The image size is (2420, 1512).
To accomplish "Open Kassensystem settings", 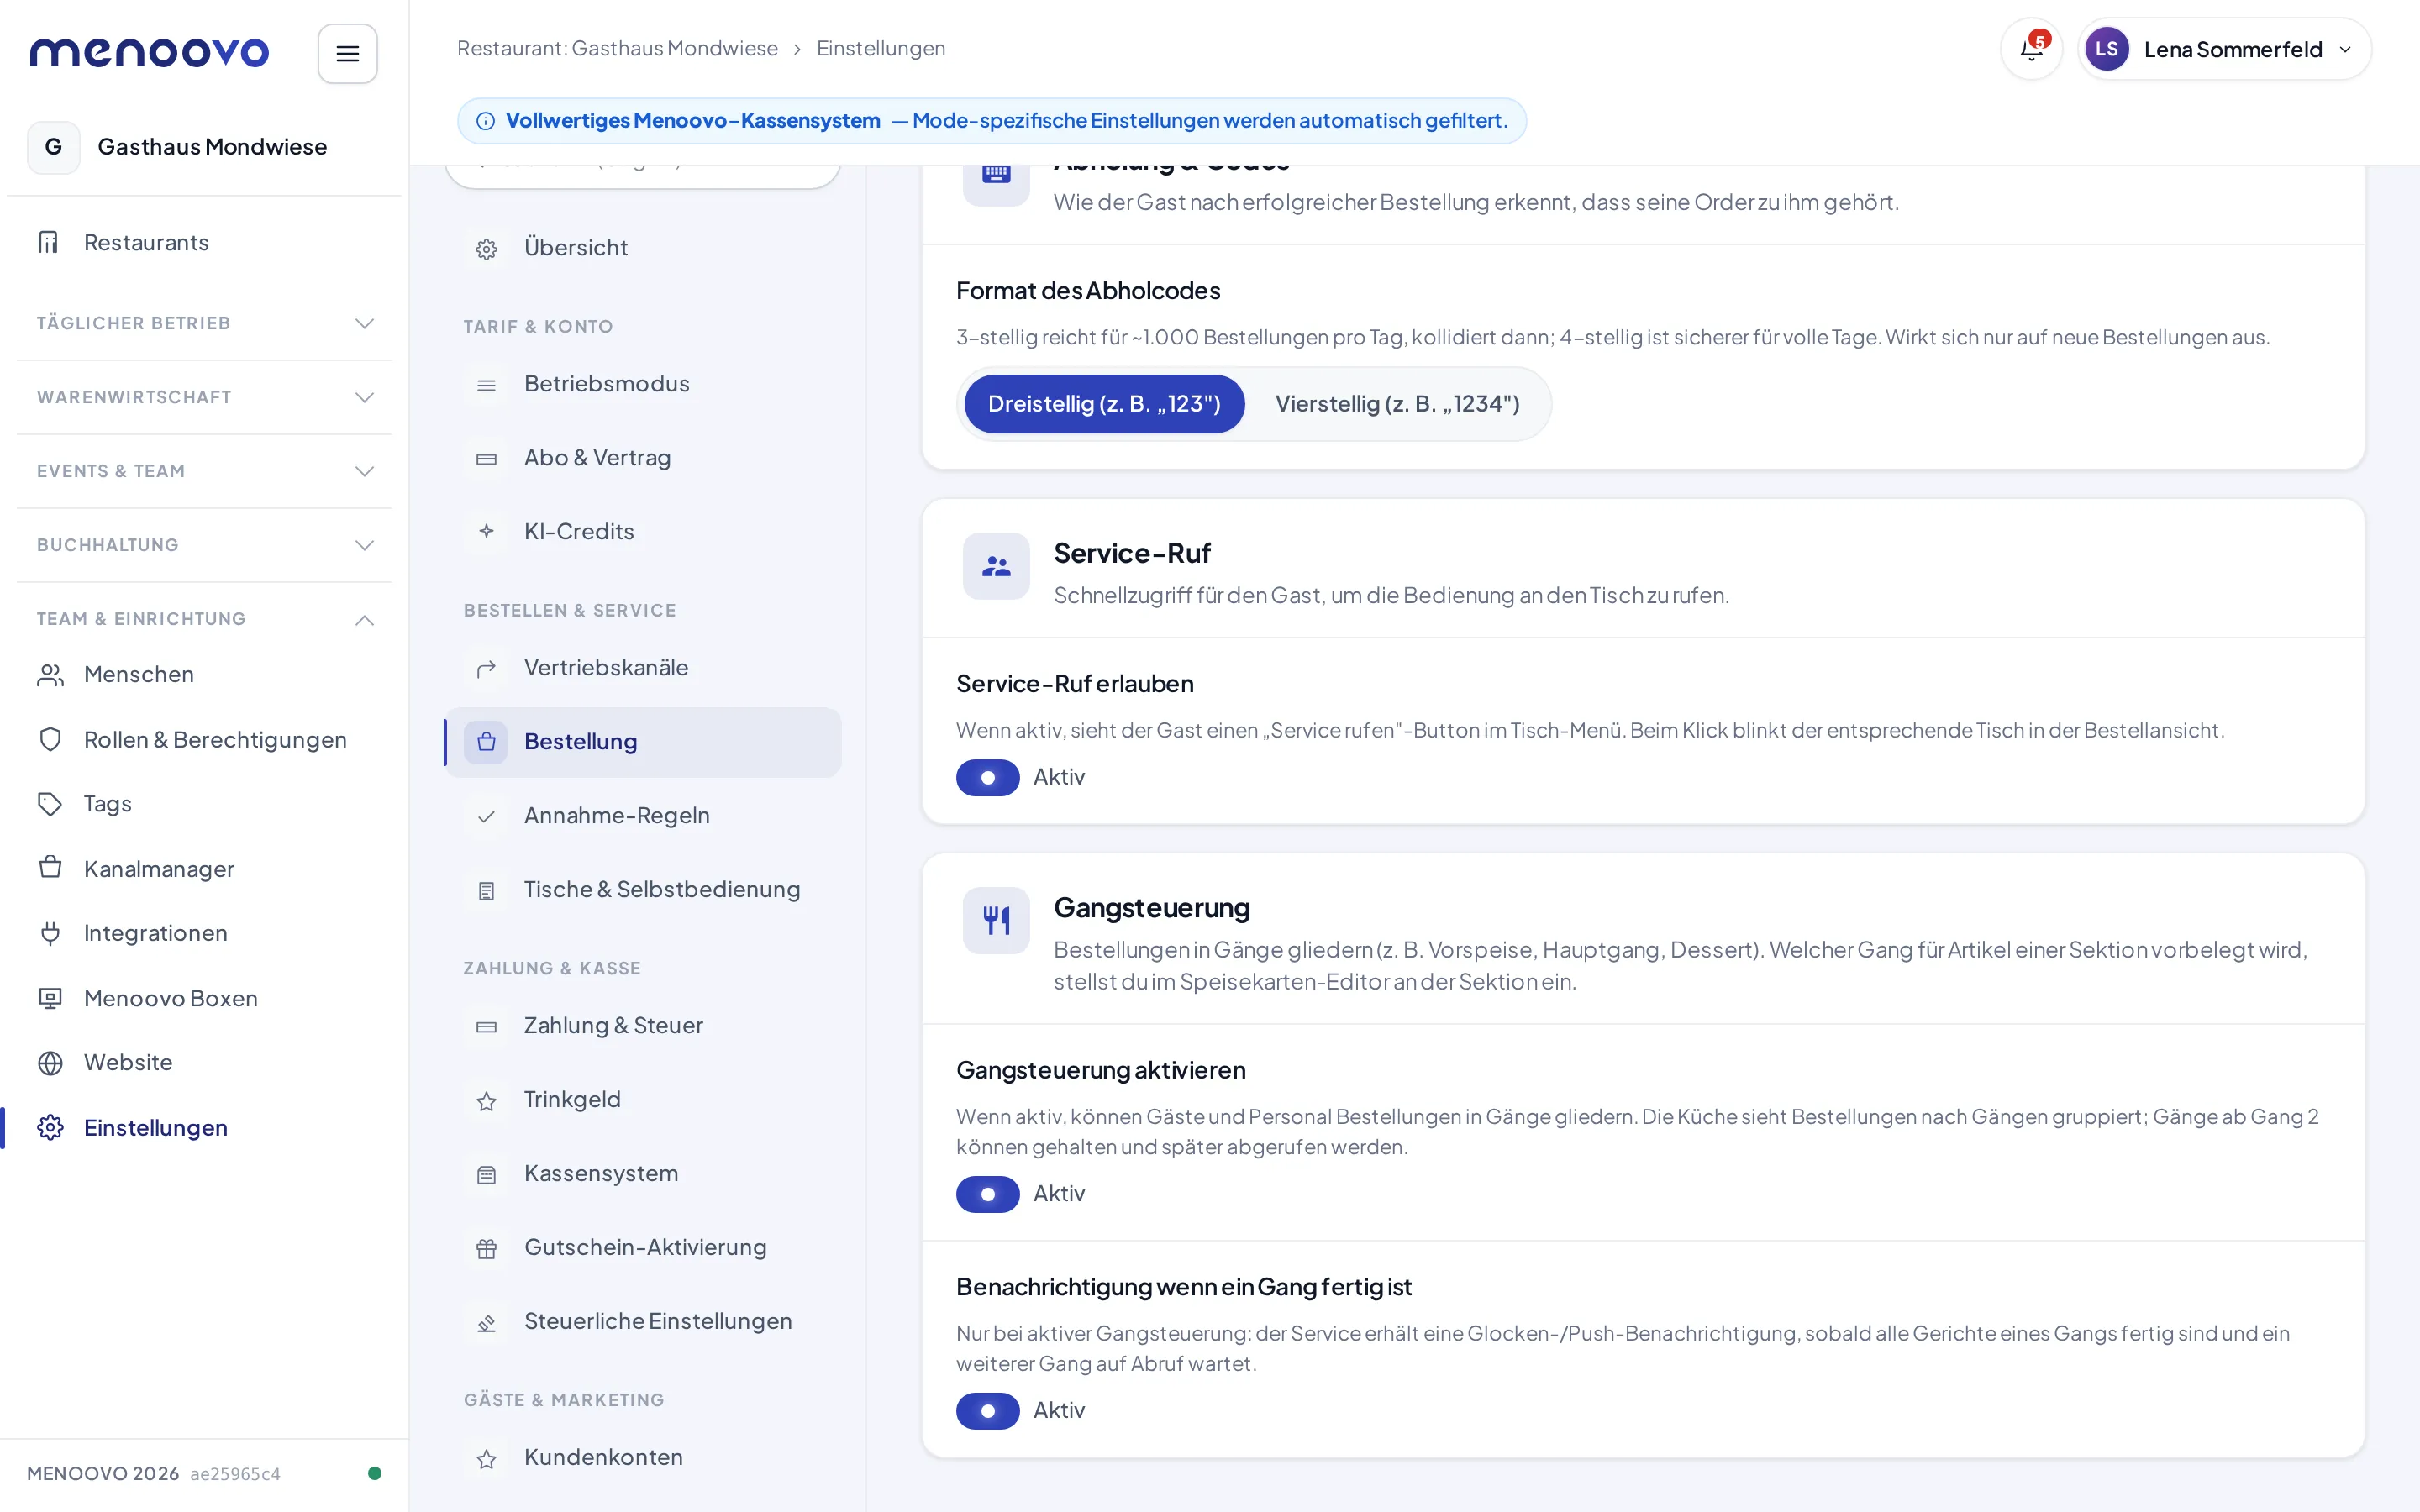I will click(x=643, y=1174).
